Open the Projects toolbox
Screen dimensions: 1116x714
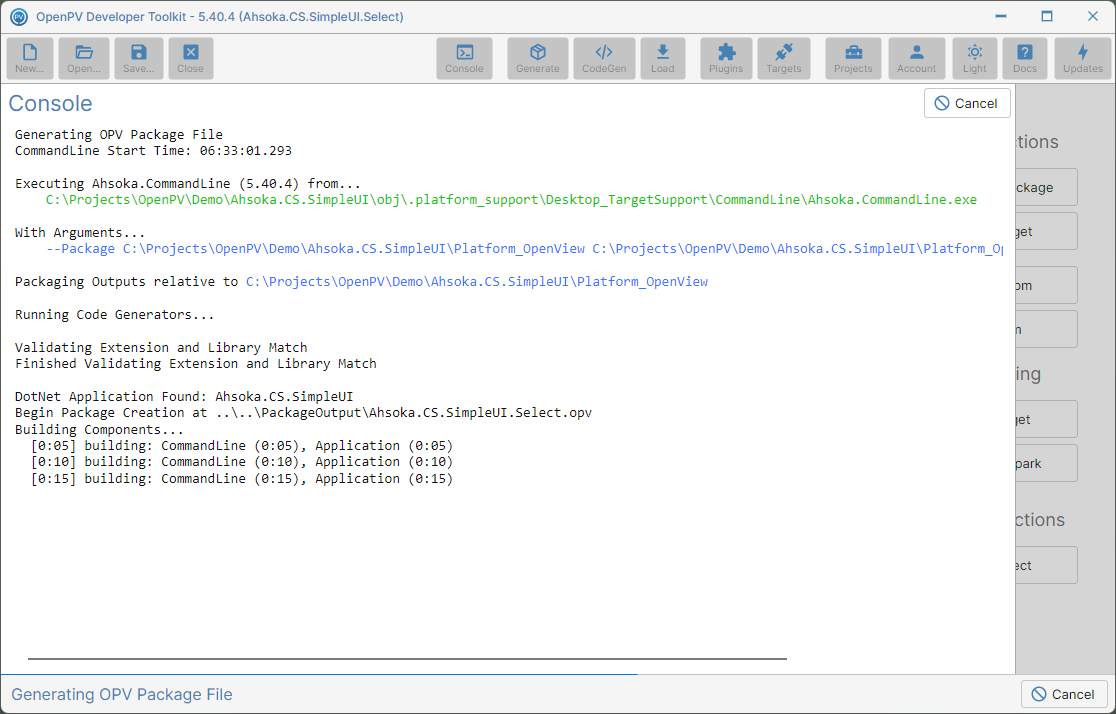click(x=853, y=58)
